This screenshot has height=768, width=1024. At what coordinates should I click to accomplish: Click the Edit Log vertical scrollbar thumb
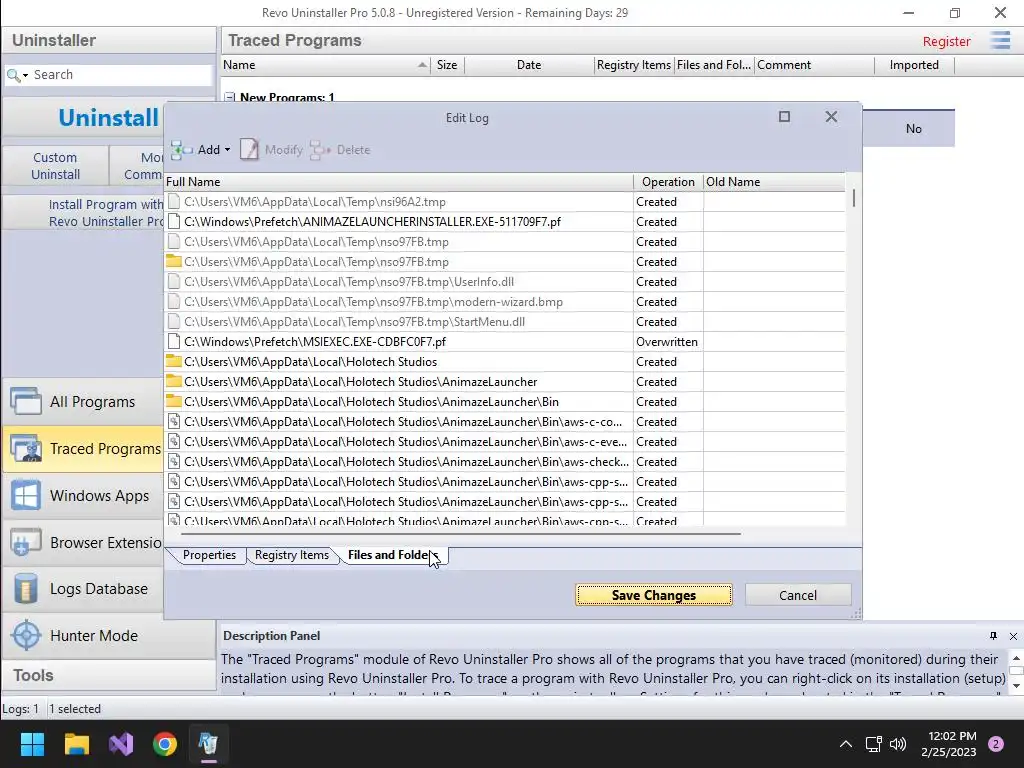tap(854, 199)
